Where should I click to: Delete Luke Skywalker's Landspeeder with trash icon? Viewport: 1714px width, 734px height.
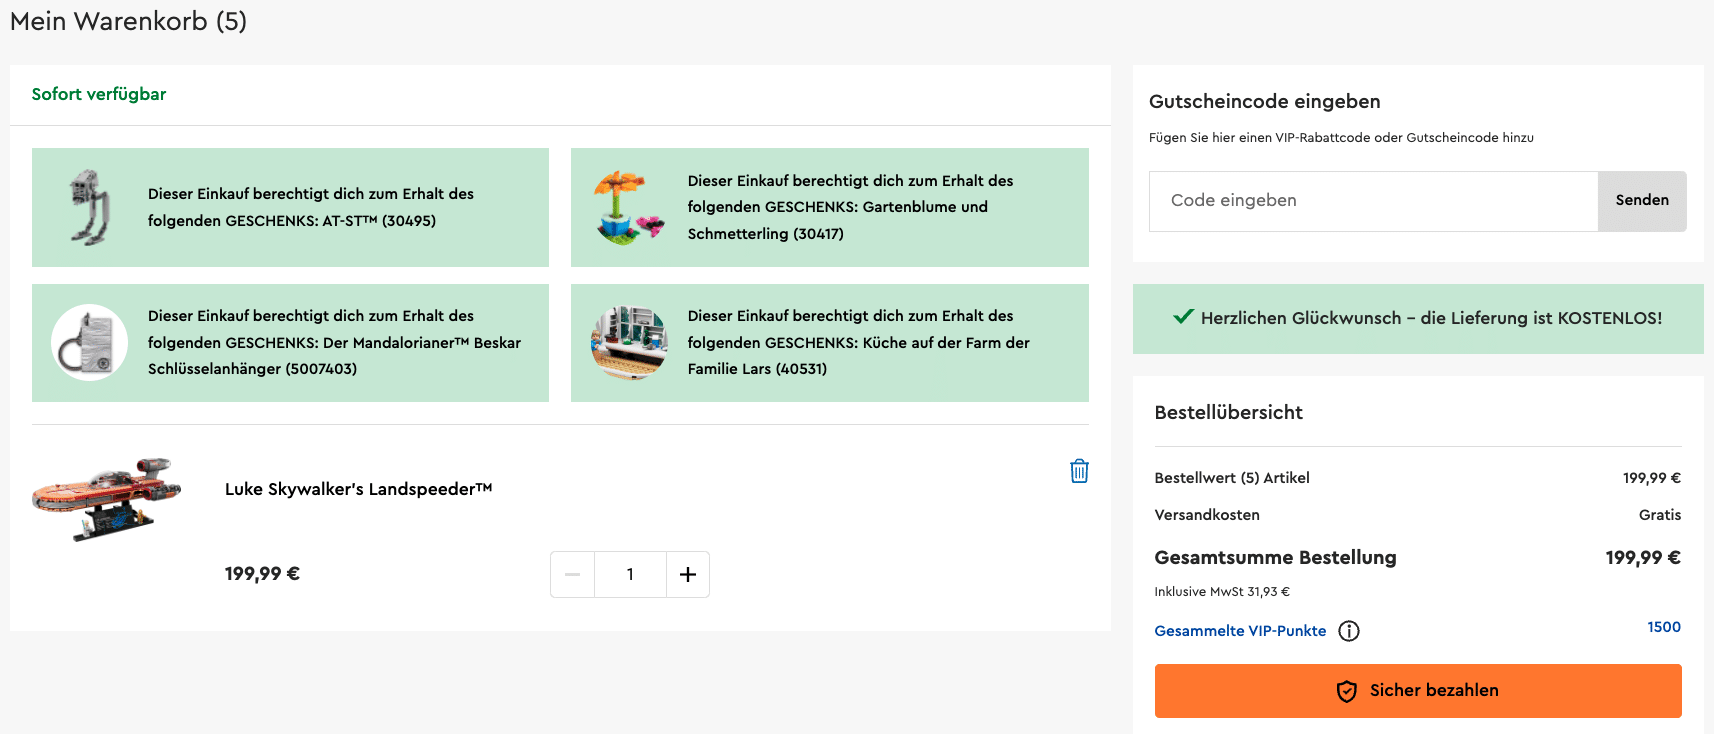pos(1079,471)
